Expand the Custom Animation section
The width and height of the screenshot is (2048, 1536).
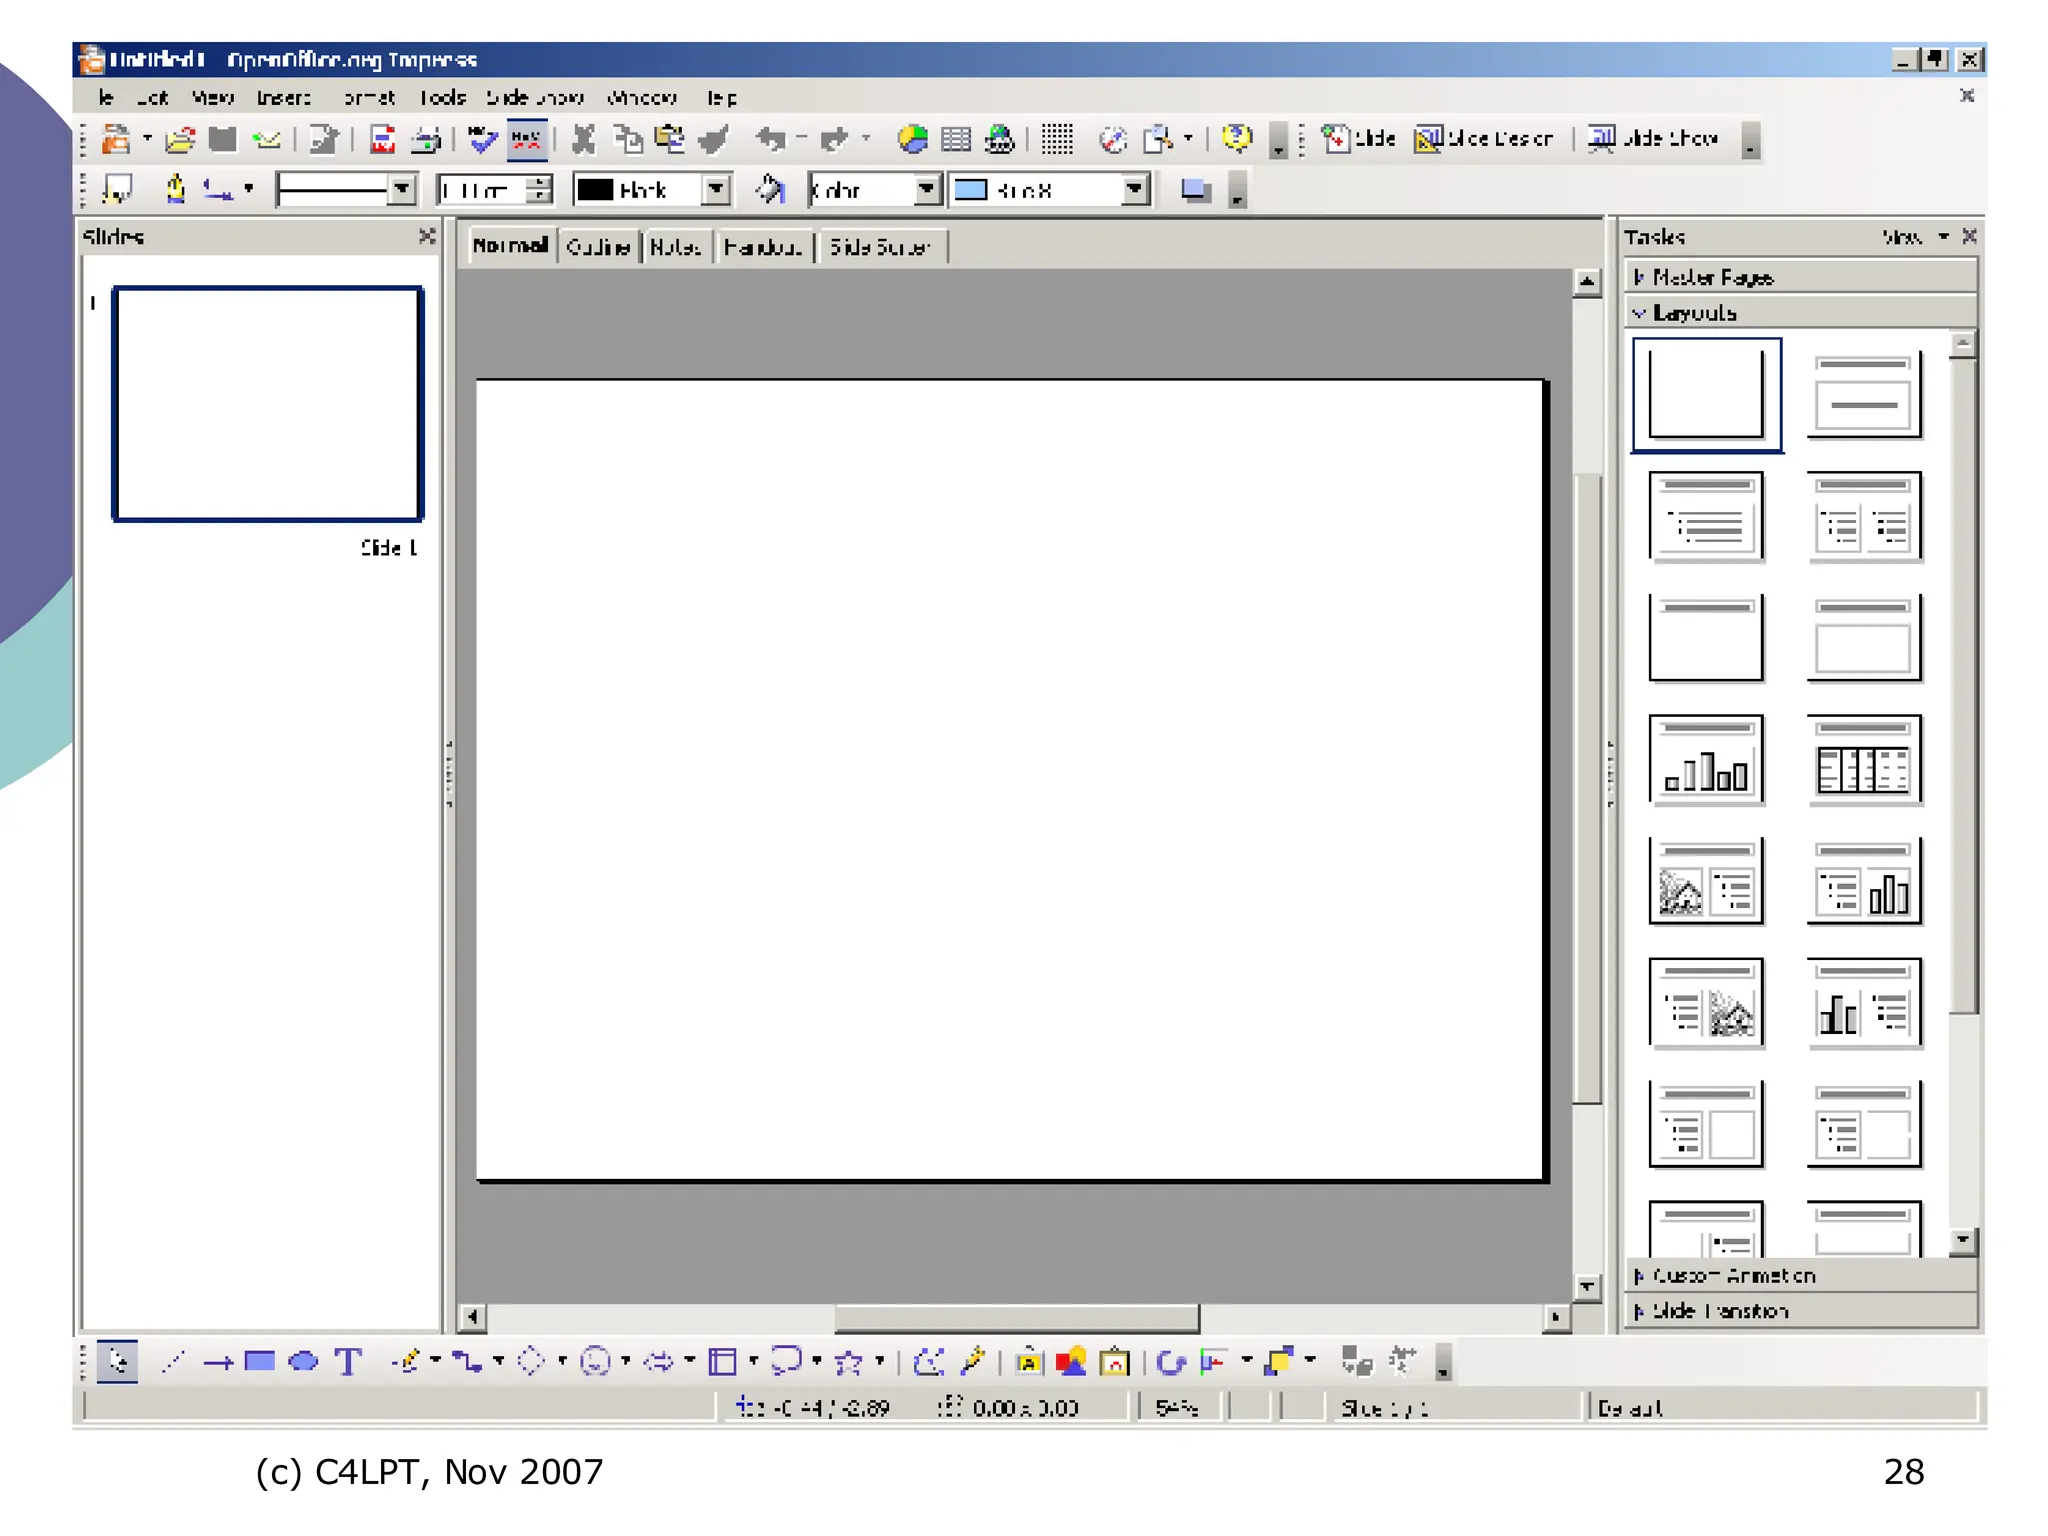point(1733,1275)
